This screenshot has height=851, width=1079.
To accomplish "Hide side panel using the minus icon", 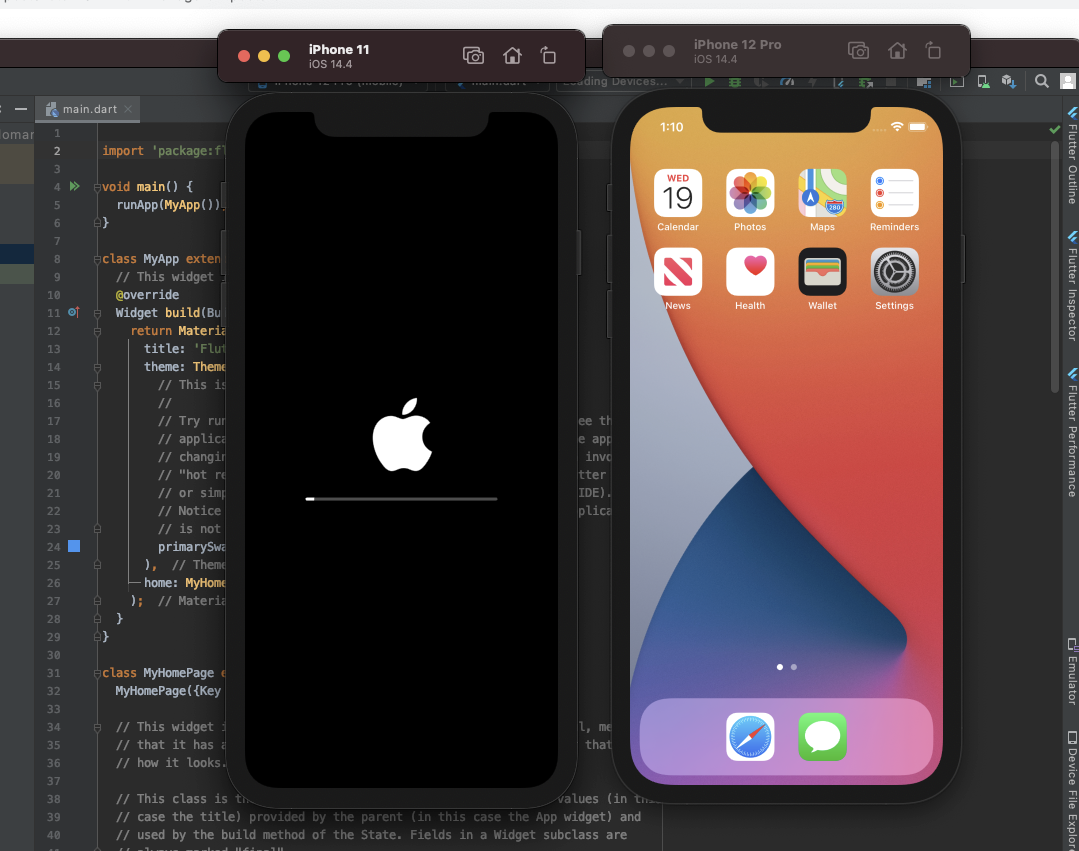I will [x=21, y=109].
